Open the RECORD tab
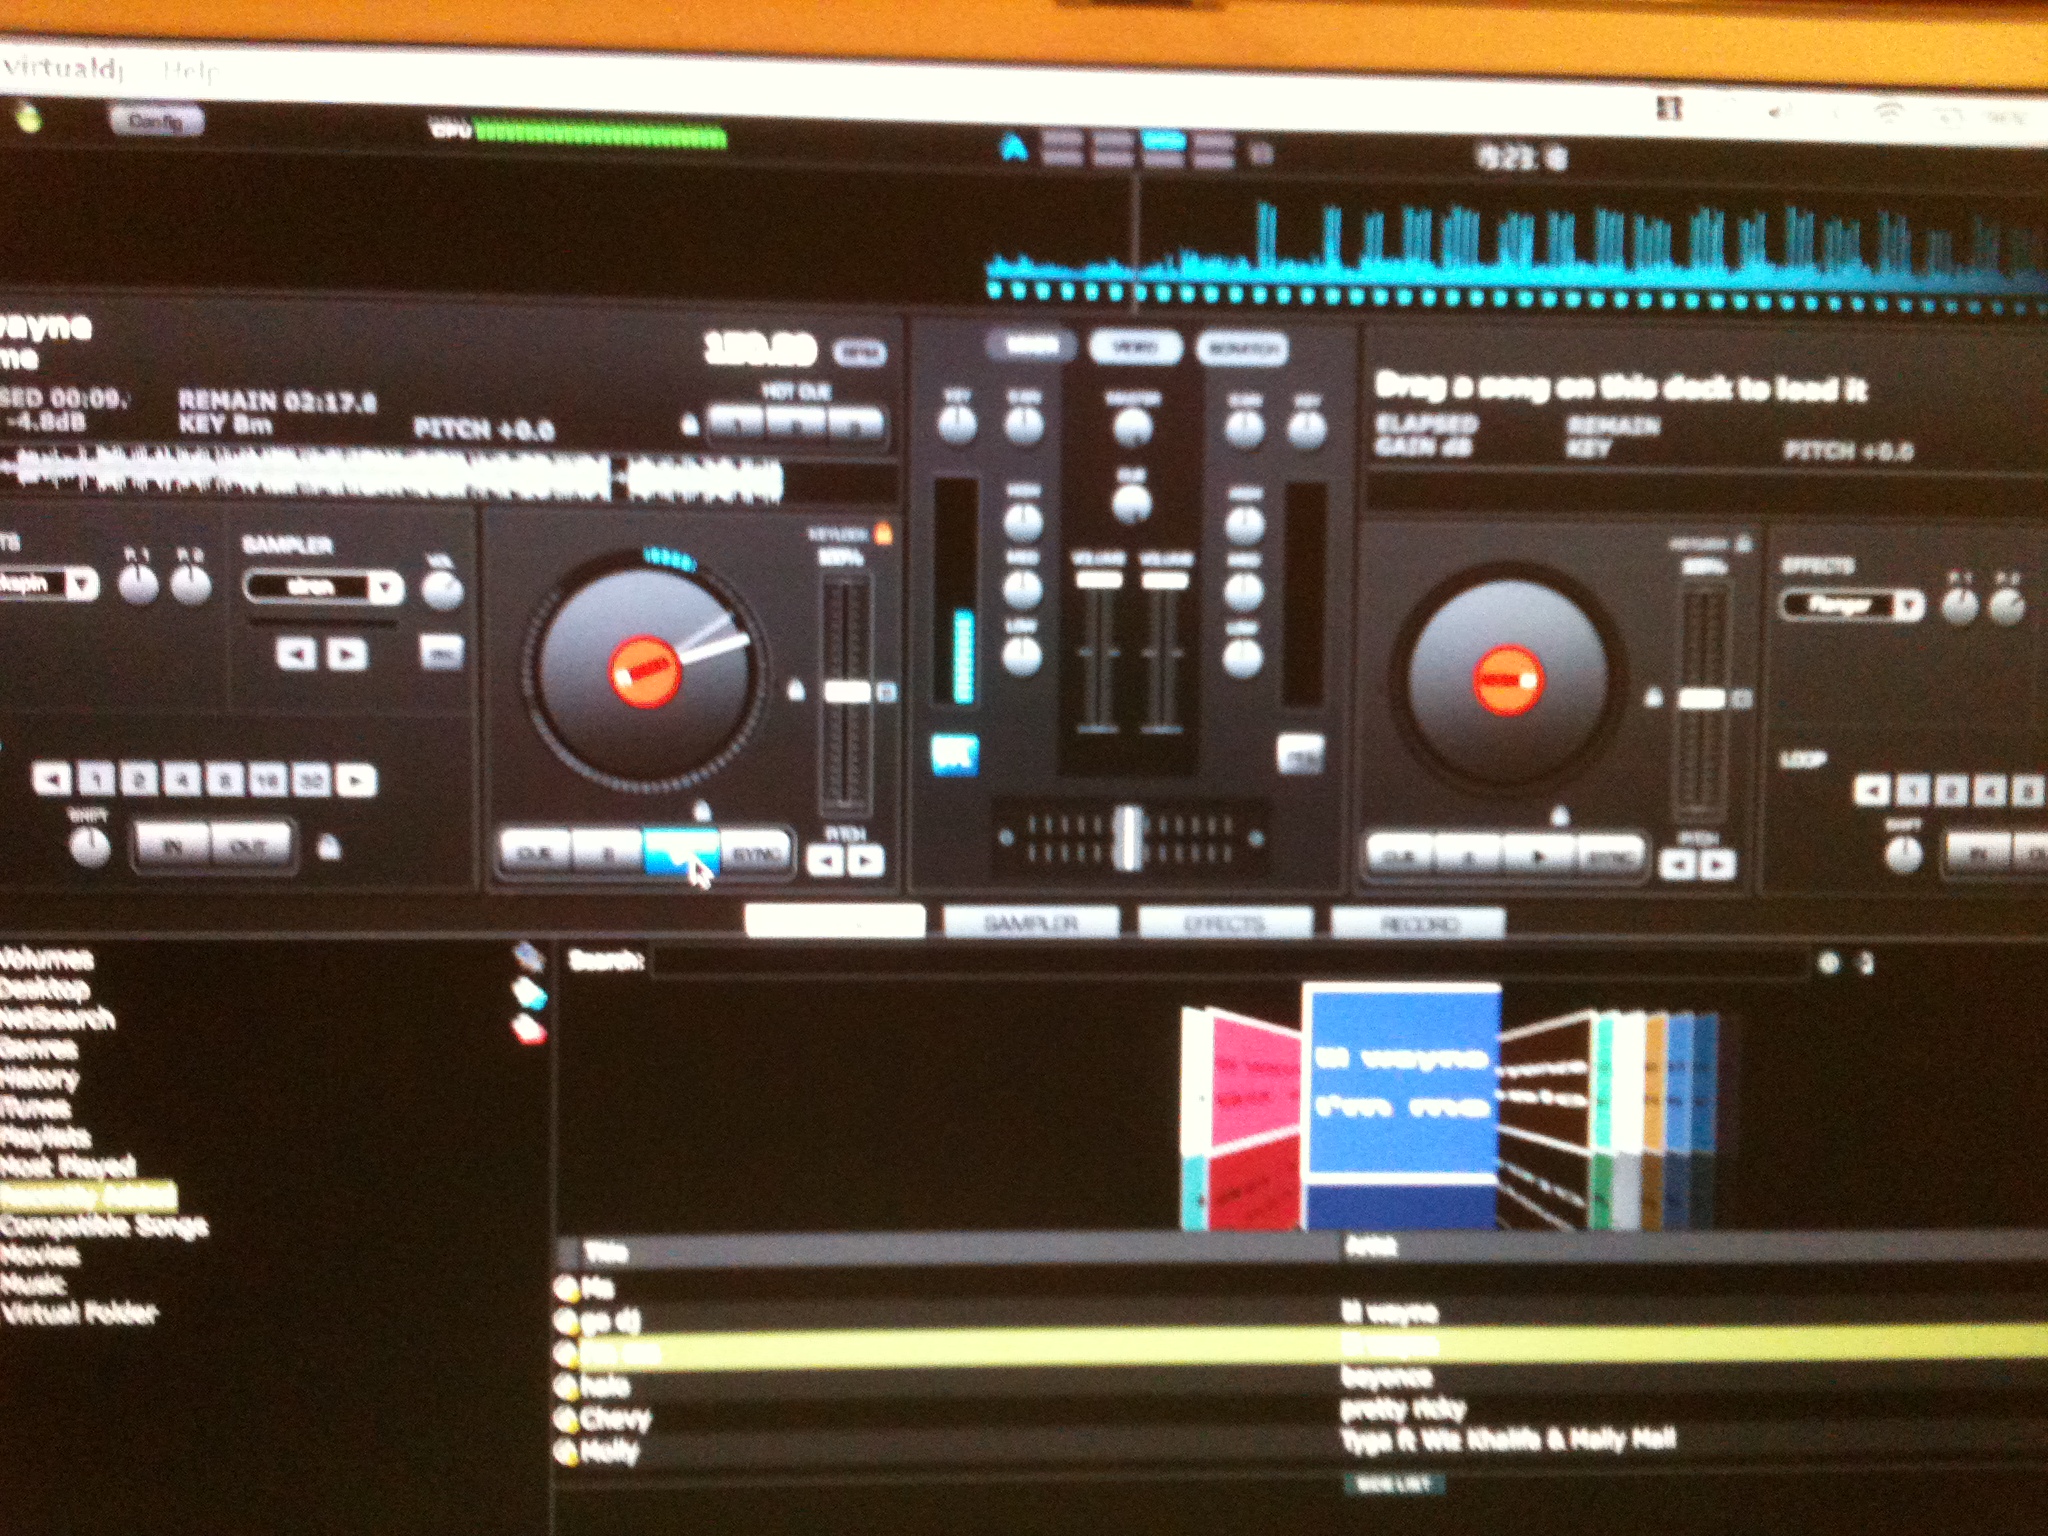2048x1536 pixels. click(1418, 924)
